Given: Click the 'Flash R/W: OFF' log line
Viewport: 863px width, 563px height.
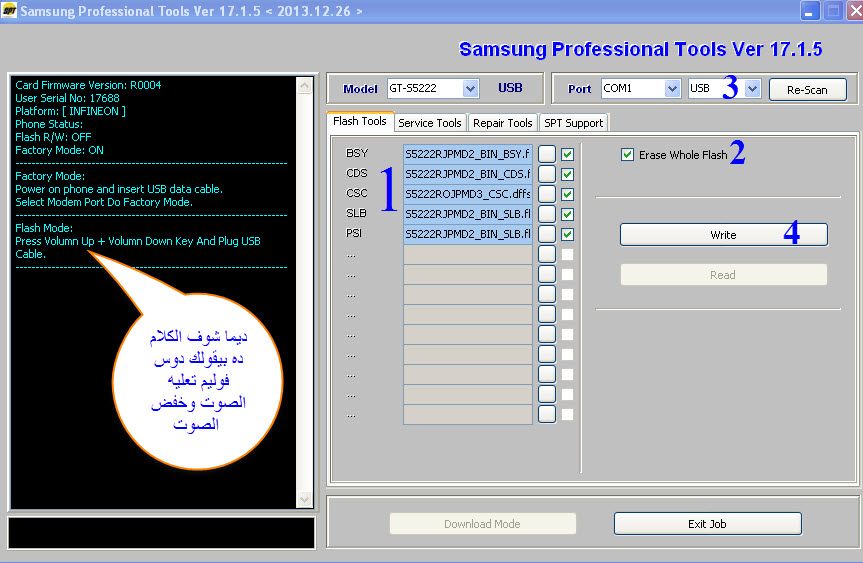Looking at the screenshot, I should coord(53,137).
